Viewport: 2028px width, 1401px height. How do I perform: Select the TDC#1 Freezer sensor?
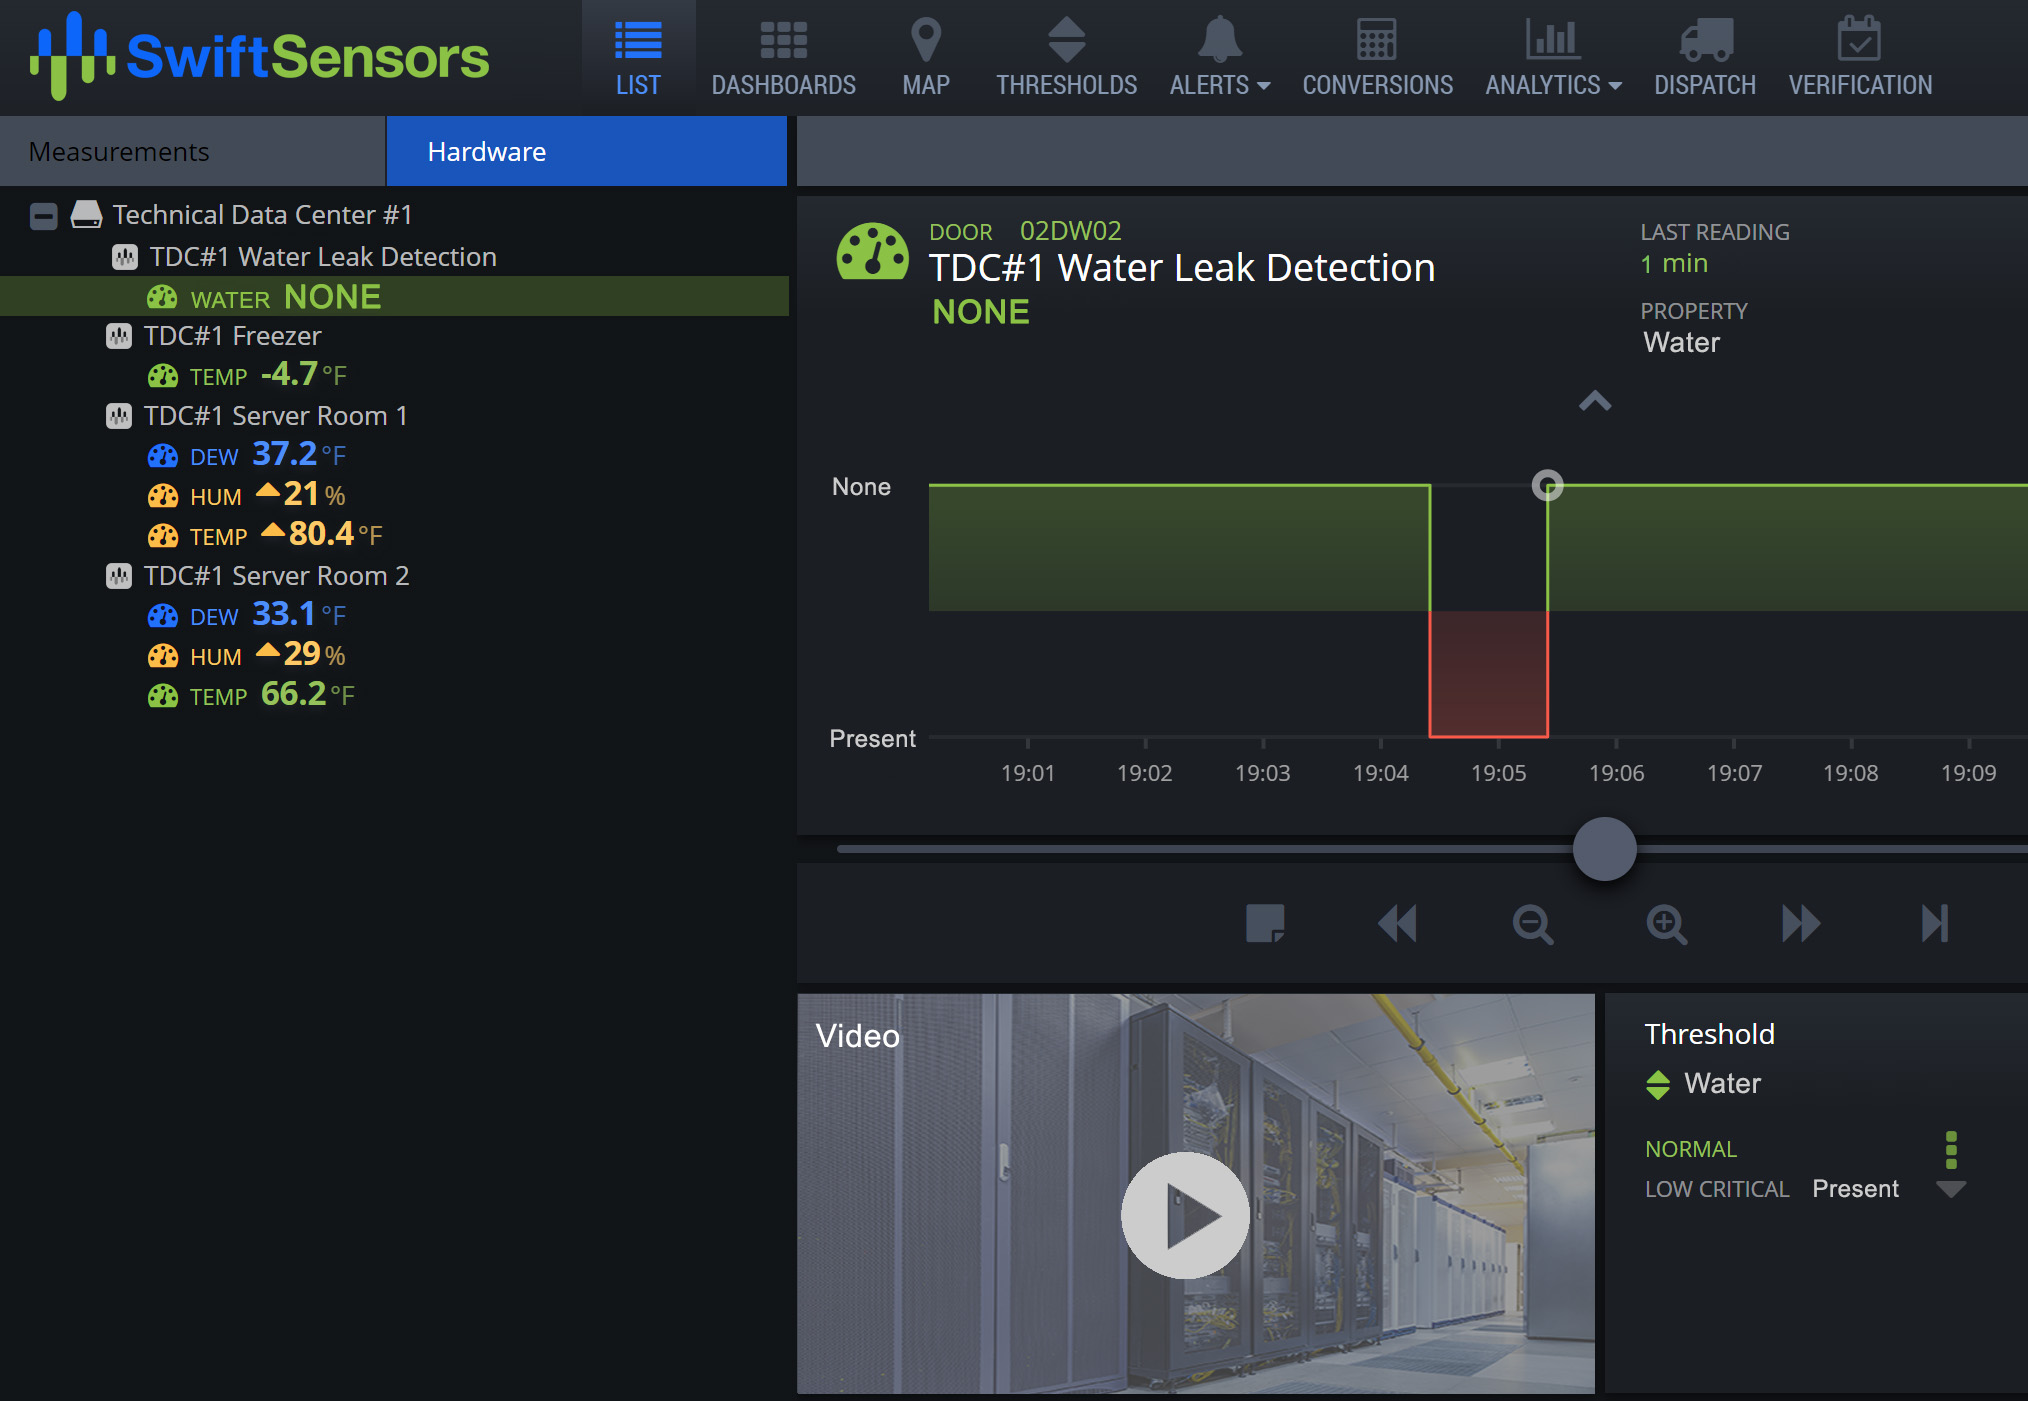pyautogui.click(x=232, y=336)
